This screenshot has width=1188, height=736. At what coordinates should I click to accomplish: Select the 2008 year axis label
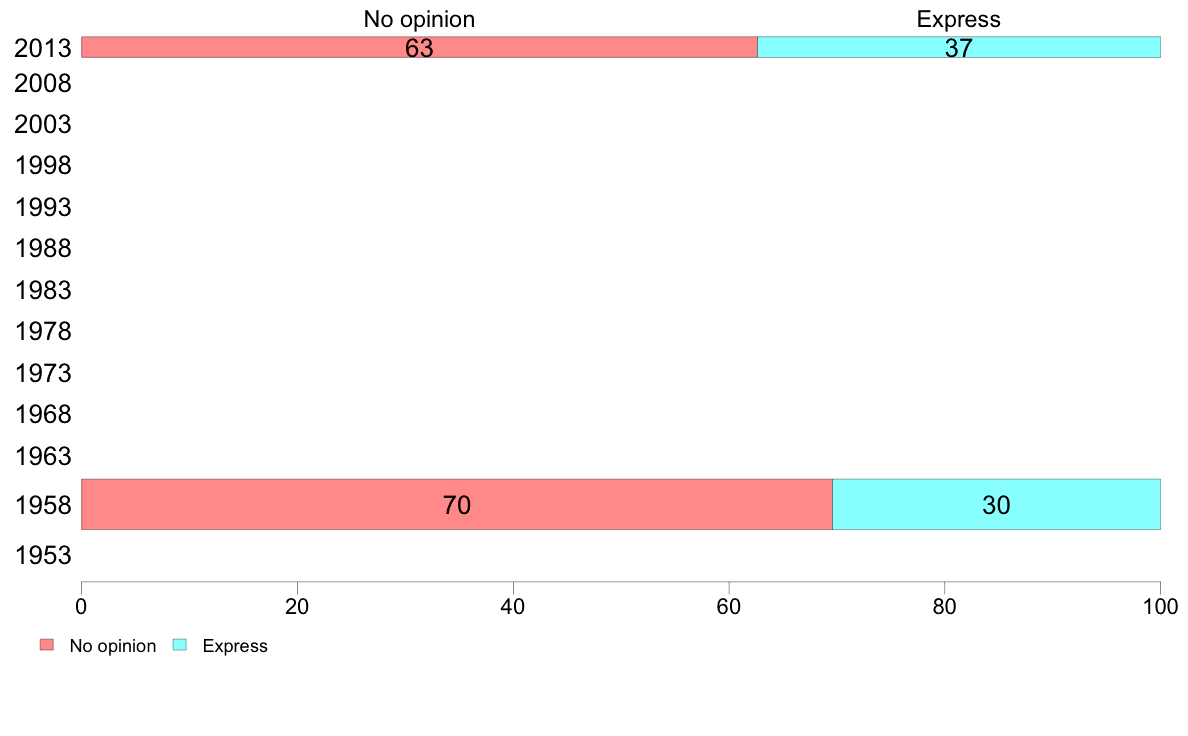42,83
